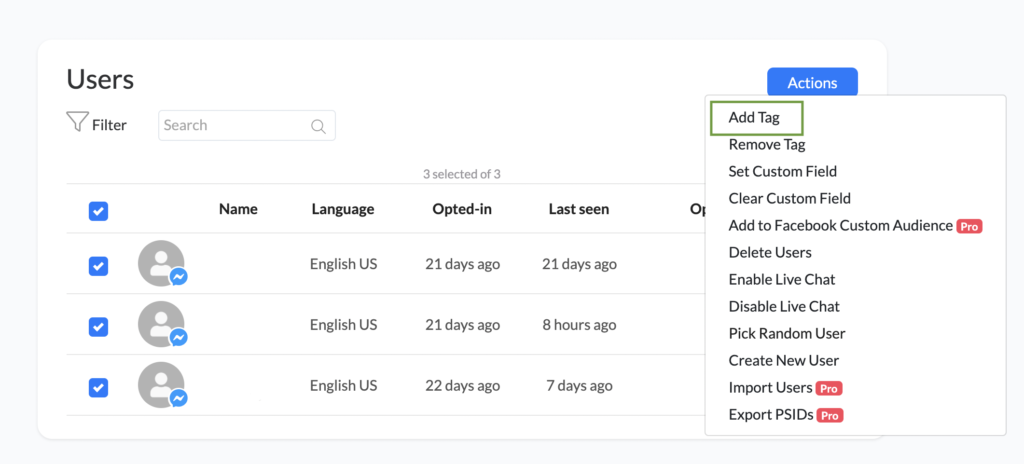
Task: Toggle the select-all checkbox in header
Action: pyautogui.click(x=98, y=210)
